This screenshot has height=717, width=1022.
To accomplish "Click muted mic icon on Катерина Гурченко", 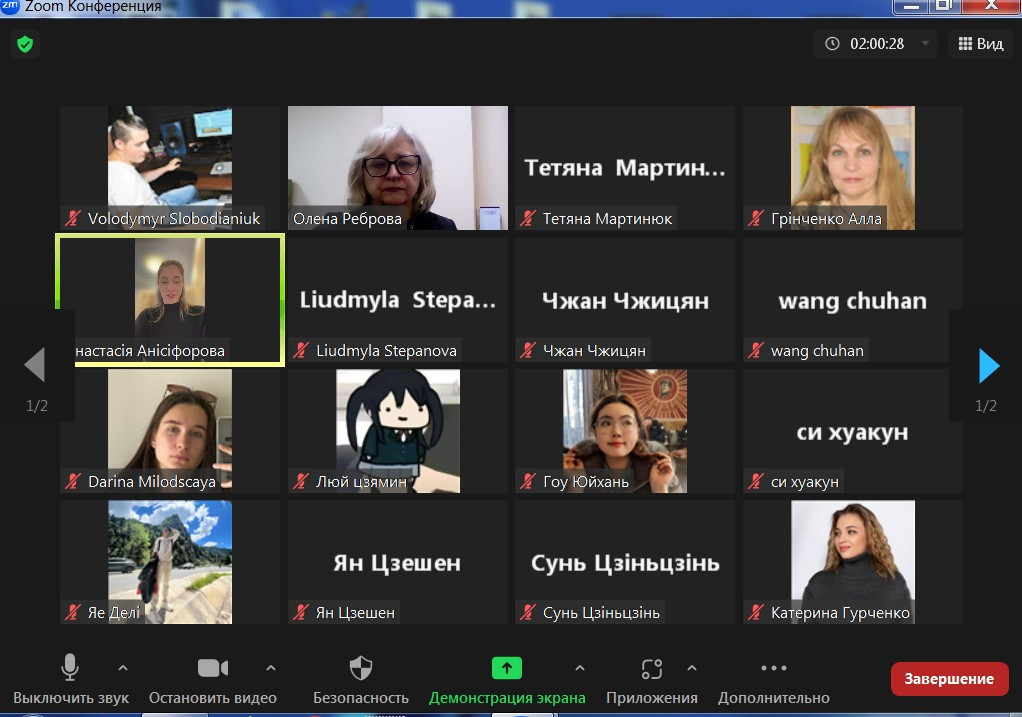I will [x=757, y=613].
